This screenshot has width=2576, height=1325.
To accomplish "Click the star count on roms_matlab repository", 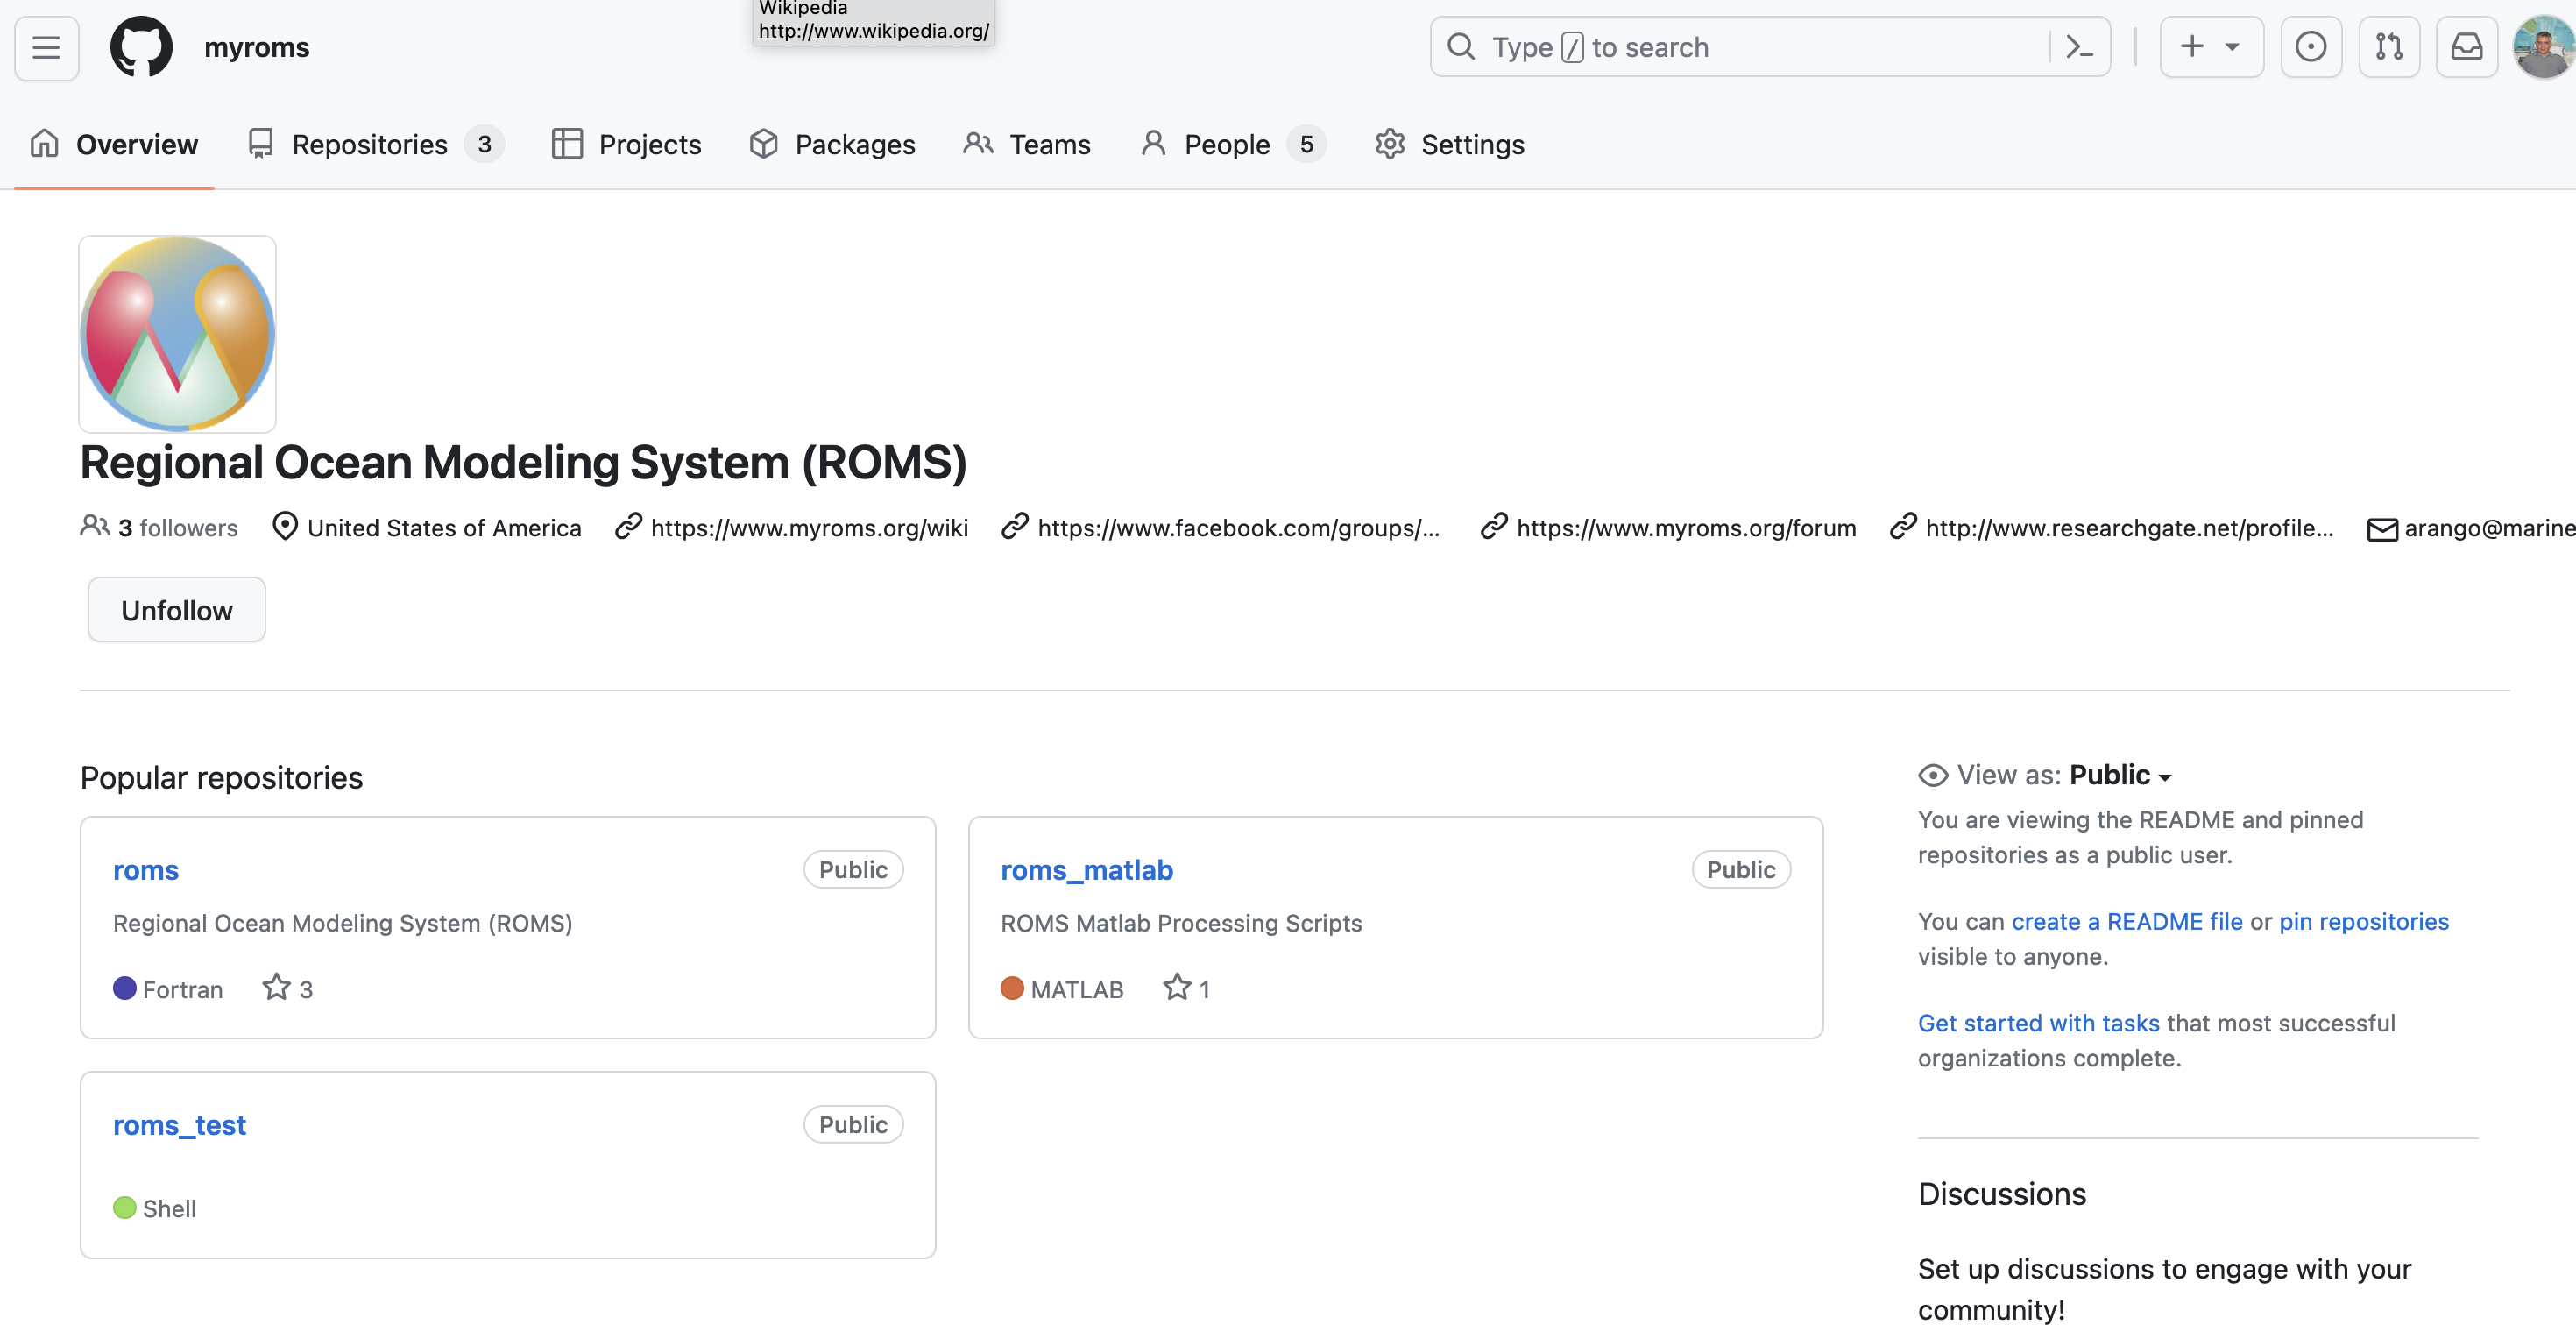I will [x=1186, y=988].
